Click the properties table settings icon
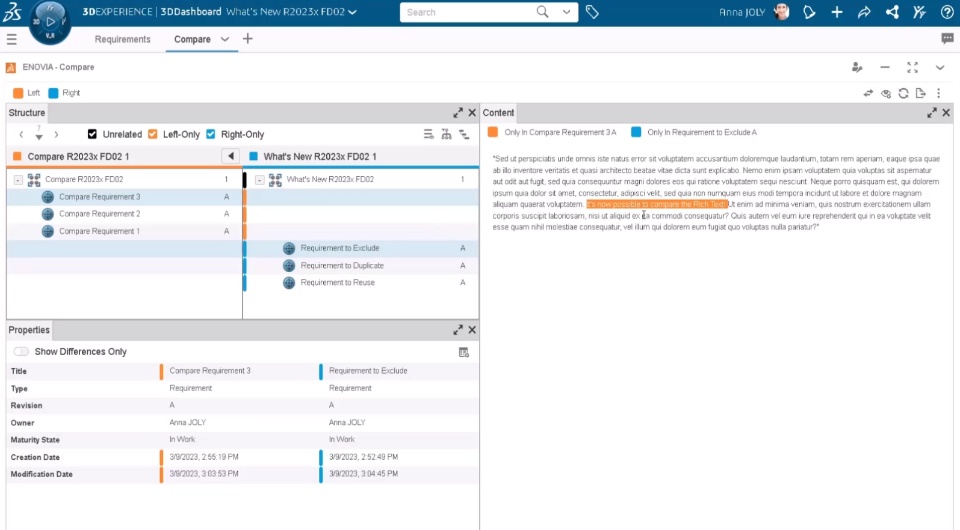960x530 pixels. point(463,352)
